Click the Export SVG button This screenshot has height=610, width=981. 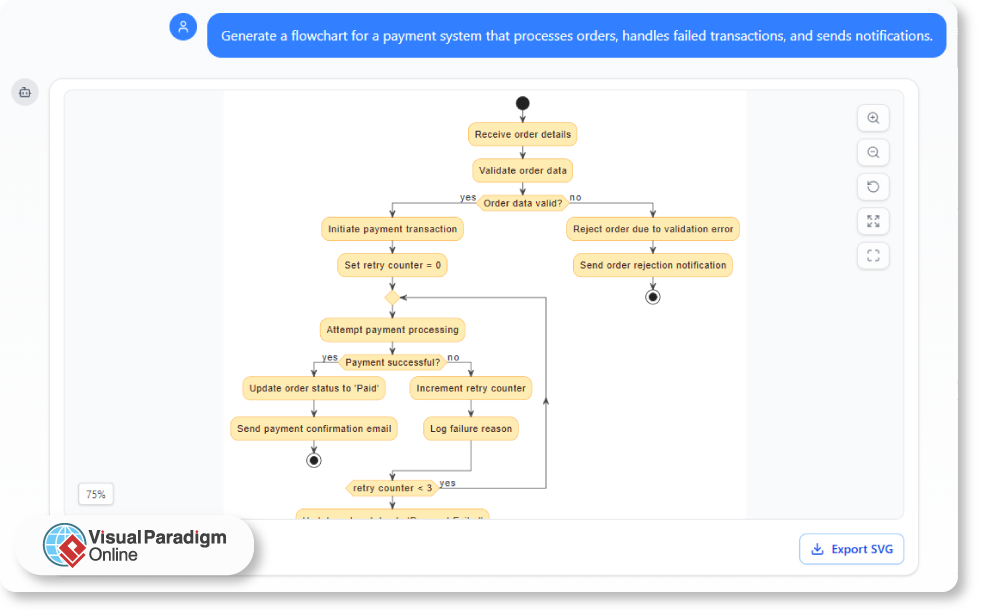pos(851,548)
